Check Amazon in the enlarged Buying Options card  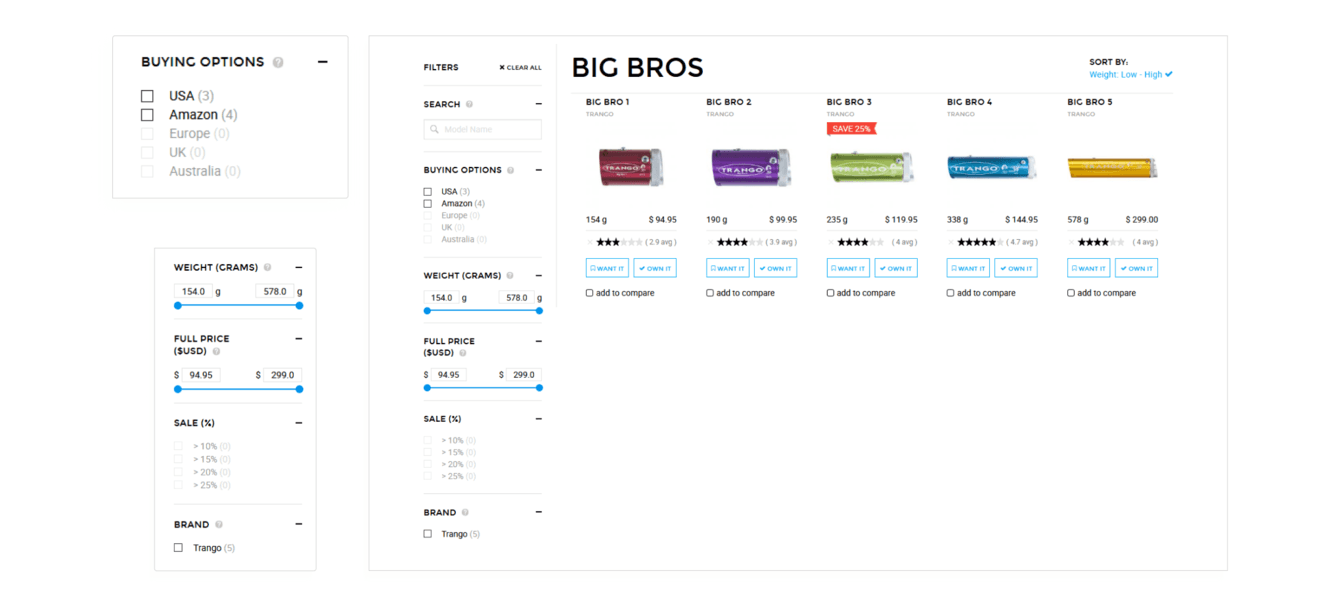147,115
